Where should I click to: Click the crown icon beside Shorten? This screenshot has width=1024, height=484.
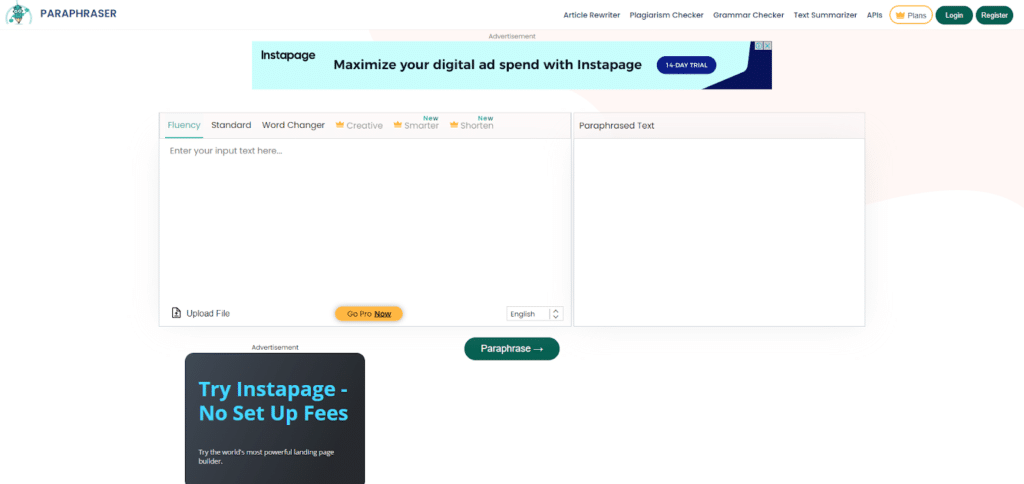(x=454, y=125)
